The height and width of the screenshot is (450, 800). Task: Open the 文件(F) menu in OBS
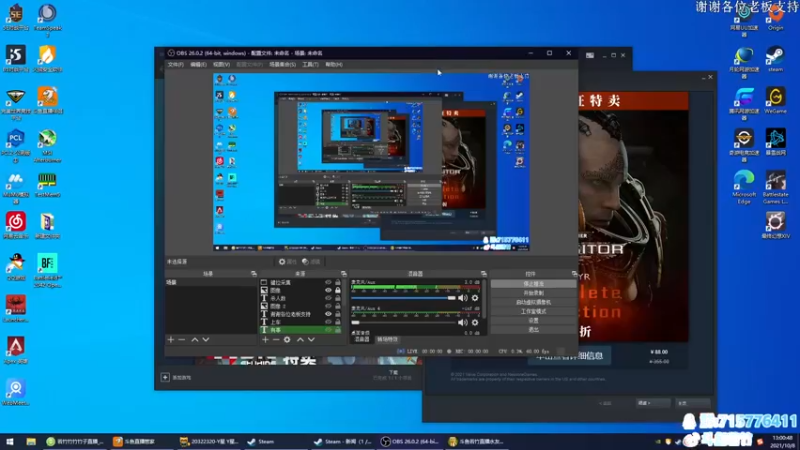click(176, 65)
